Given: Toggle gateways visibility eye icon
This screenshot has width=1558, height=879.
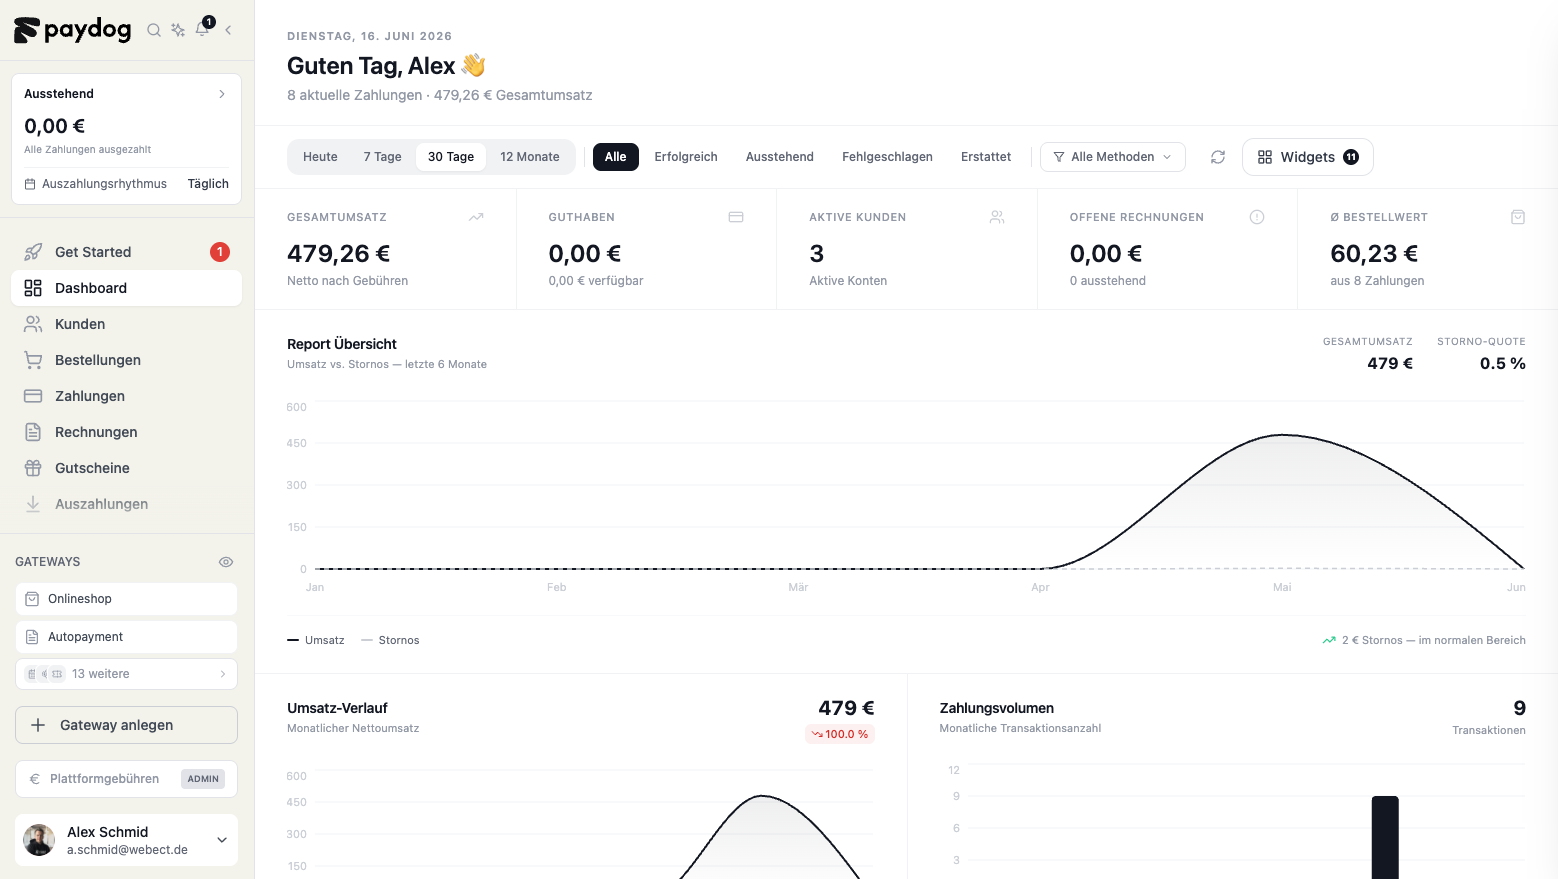Looking at the screenshot, I should point(226,562).
